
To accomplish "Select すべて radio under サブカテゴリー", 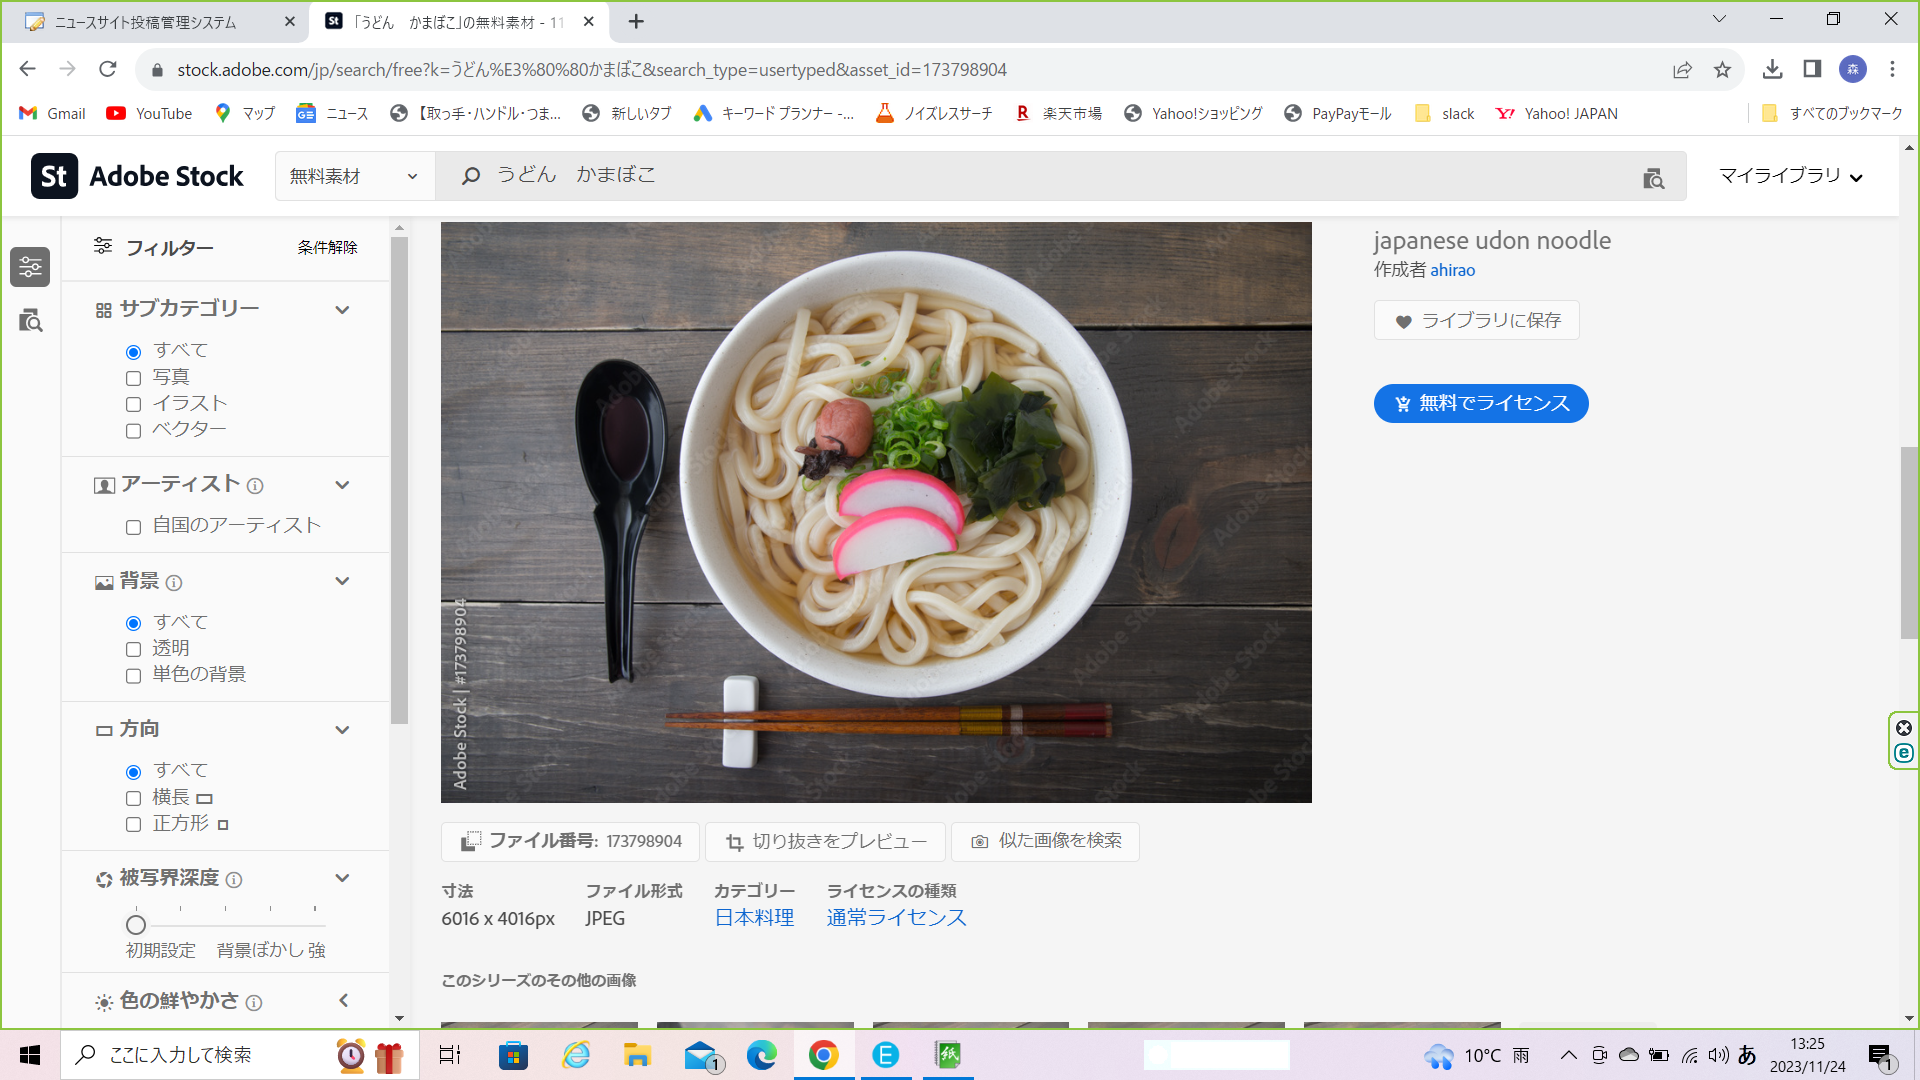I will pyautogui.click(x=133, y=352).
